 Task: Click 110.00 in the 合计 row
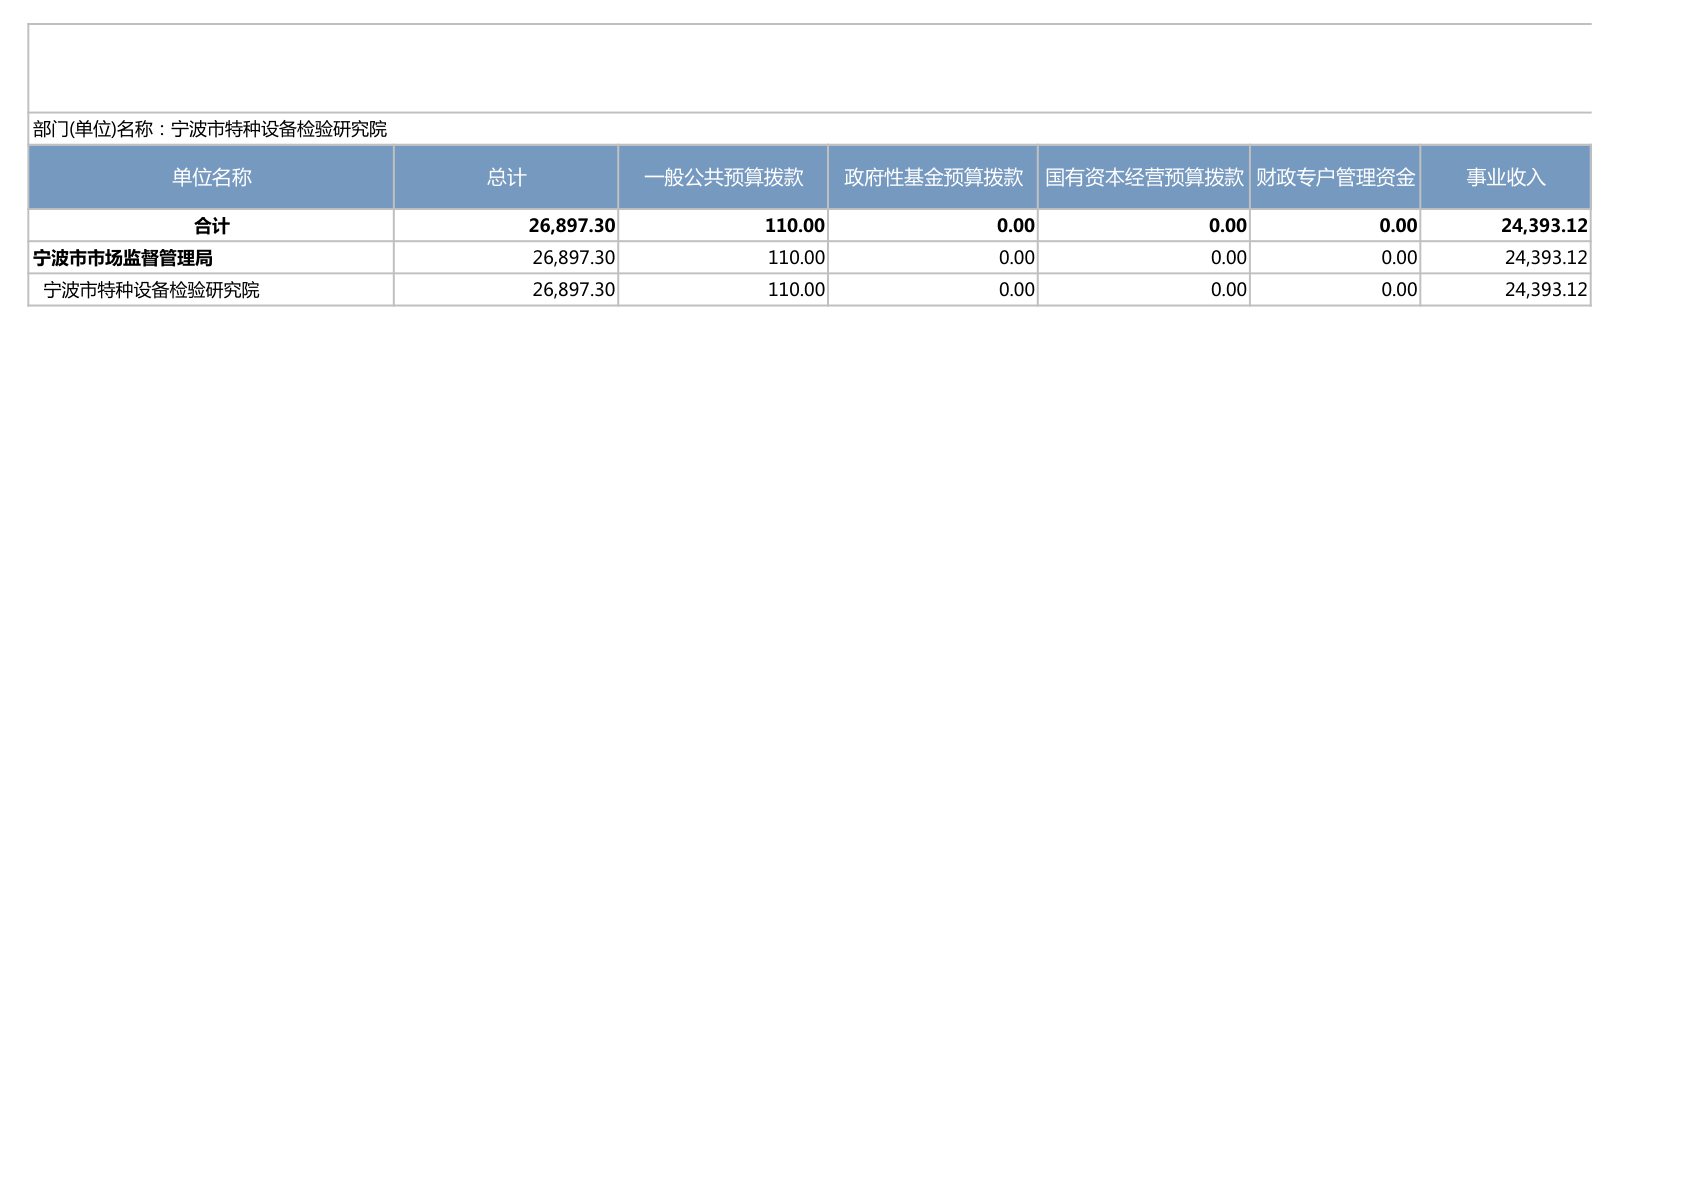795,226
